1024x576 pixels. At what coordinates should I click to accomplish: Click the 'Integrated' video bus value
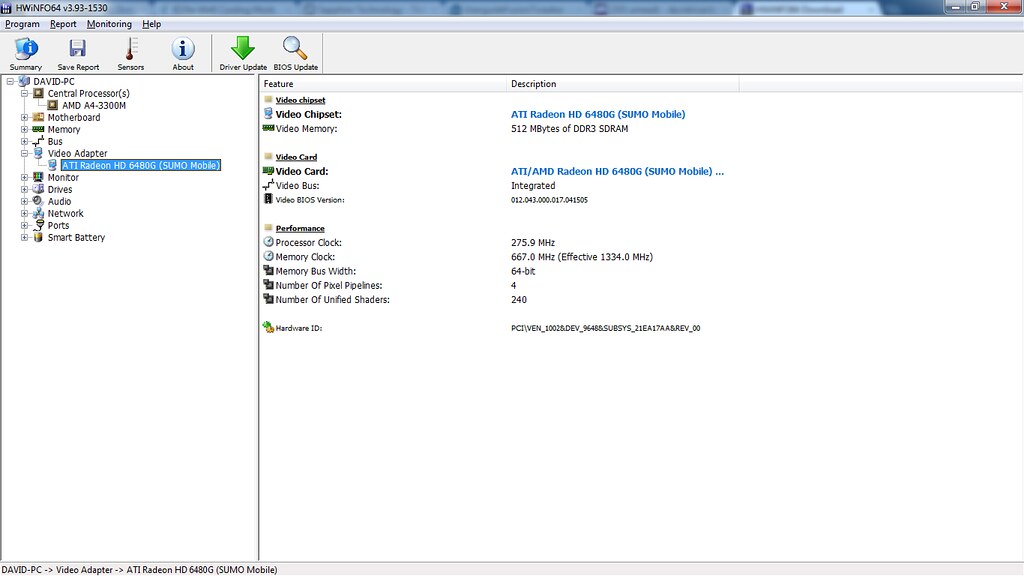533,185
